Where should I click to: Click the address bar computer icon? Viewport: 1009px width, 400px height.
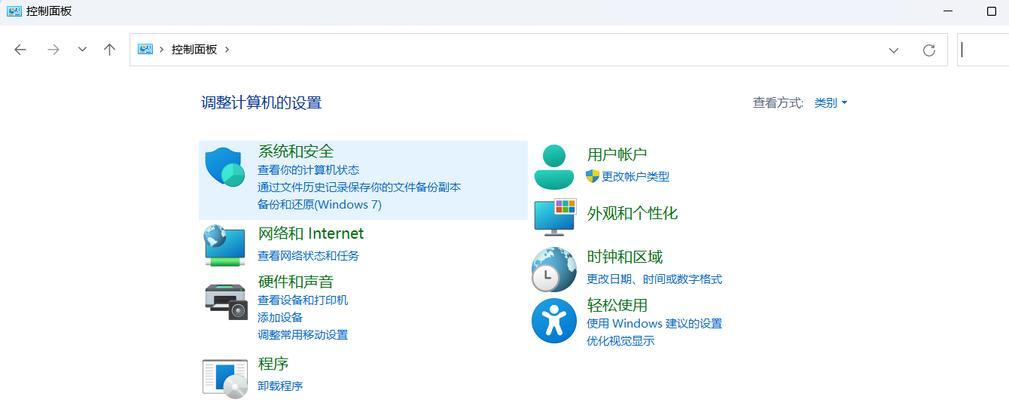(145, 49)
